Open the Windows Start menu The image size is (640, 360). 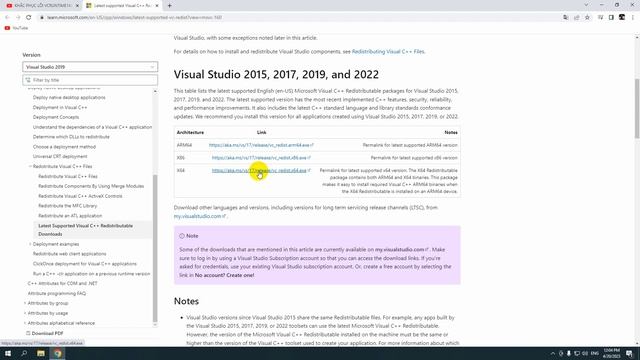coord(8,353)
